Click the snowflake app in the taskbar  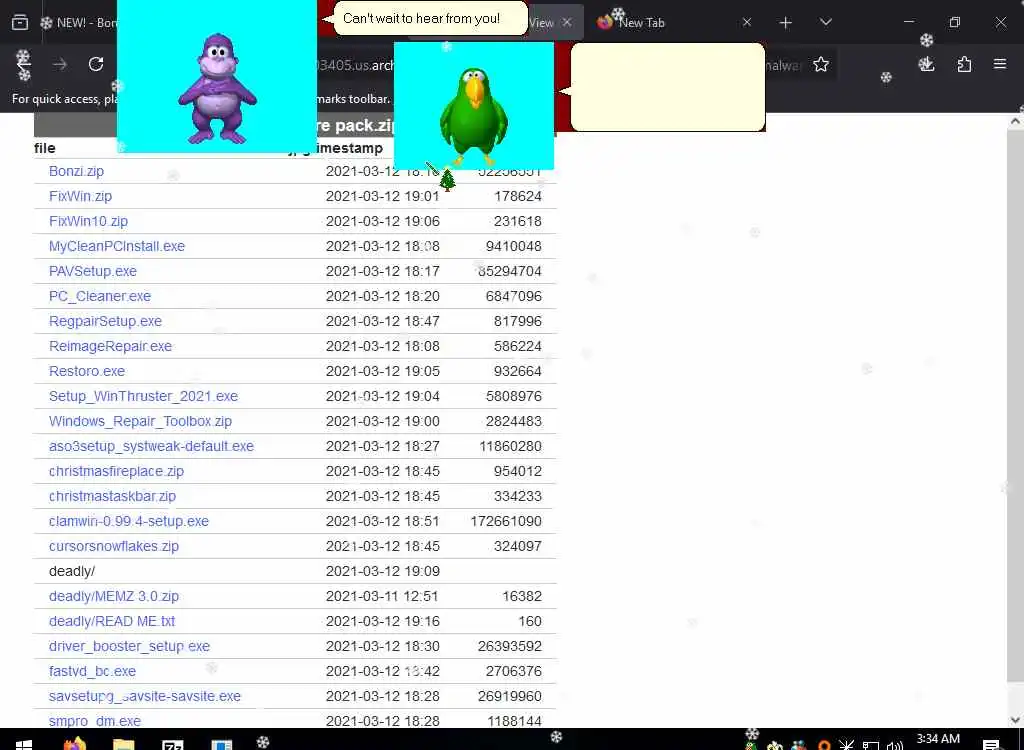coord(263,742)
